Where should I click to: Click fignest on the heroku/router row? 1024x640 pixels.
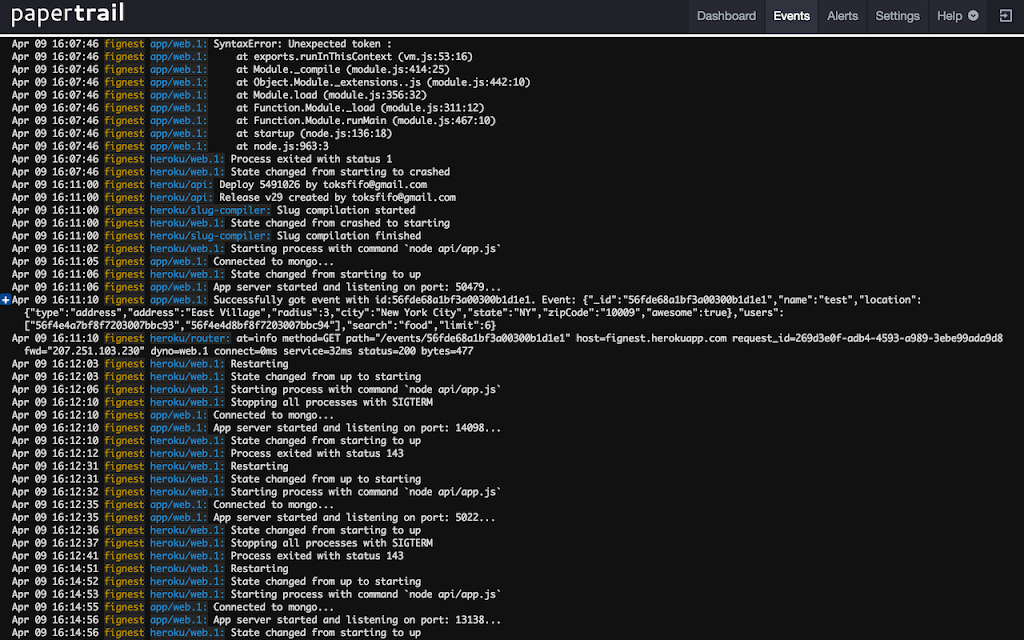(x=124, y=338)
